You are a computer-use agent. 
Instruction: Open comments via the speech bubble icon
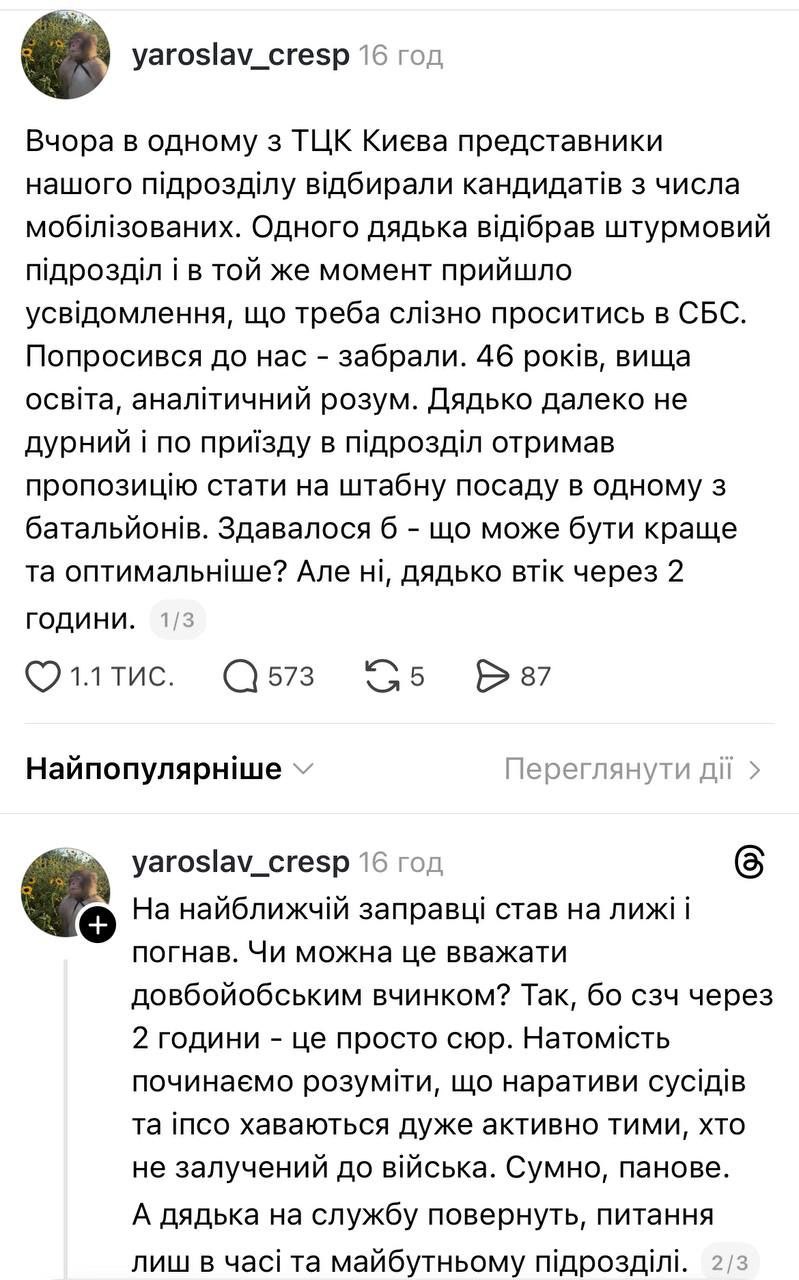(x=241, y=677)
